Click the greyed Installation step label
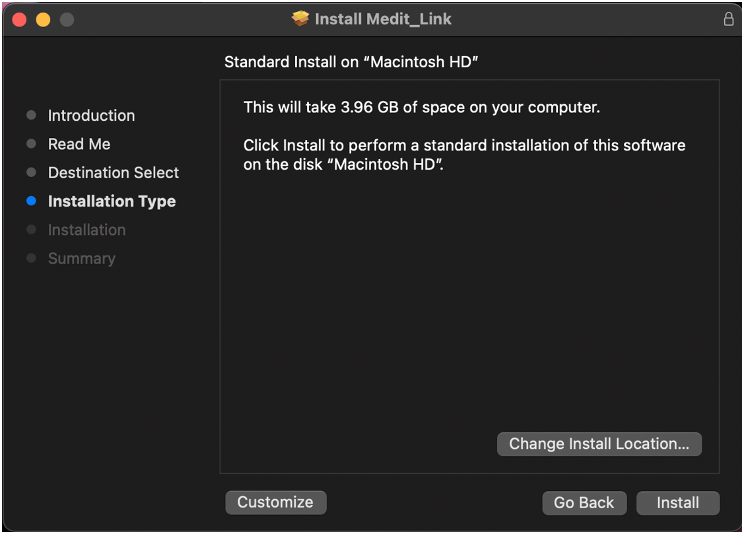 coord(87,230)
